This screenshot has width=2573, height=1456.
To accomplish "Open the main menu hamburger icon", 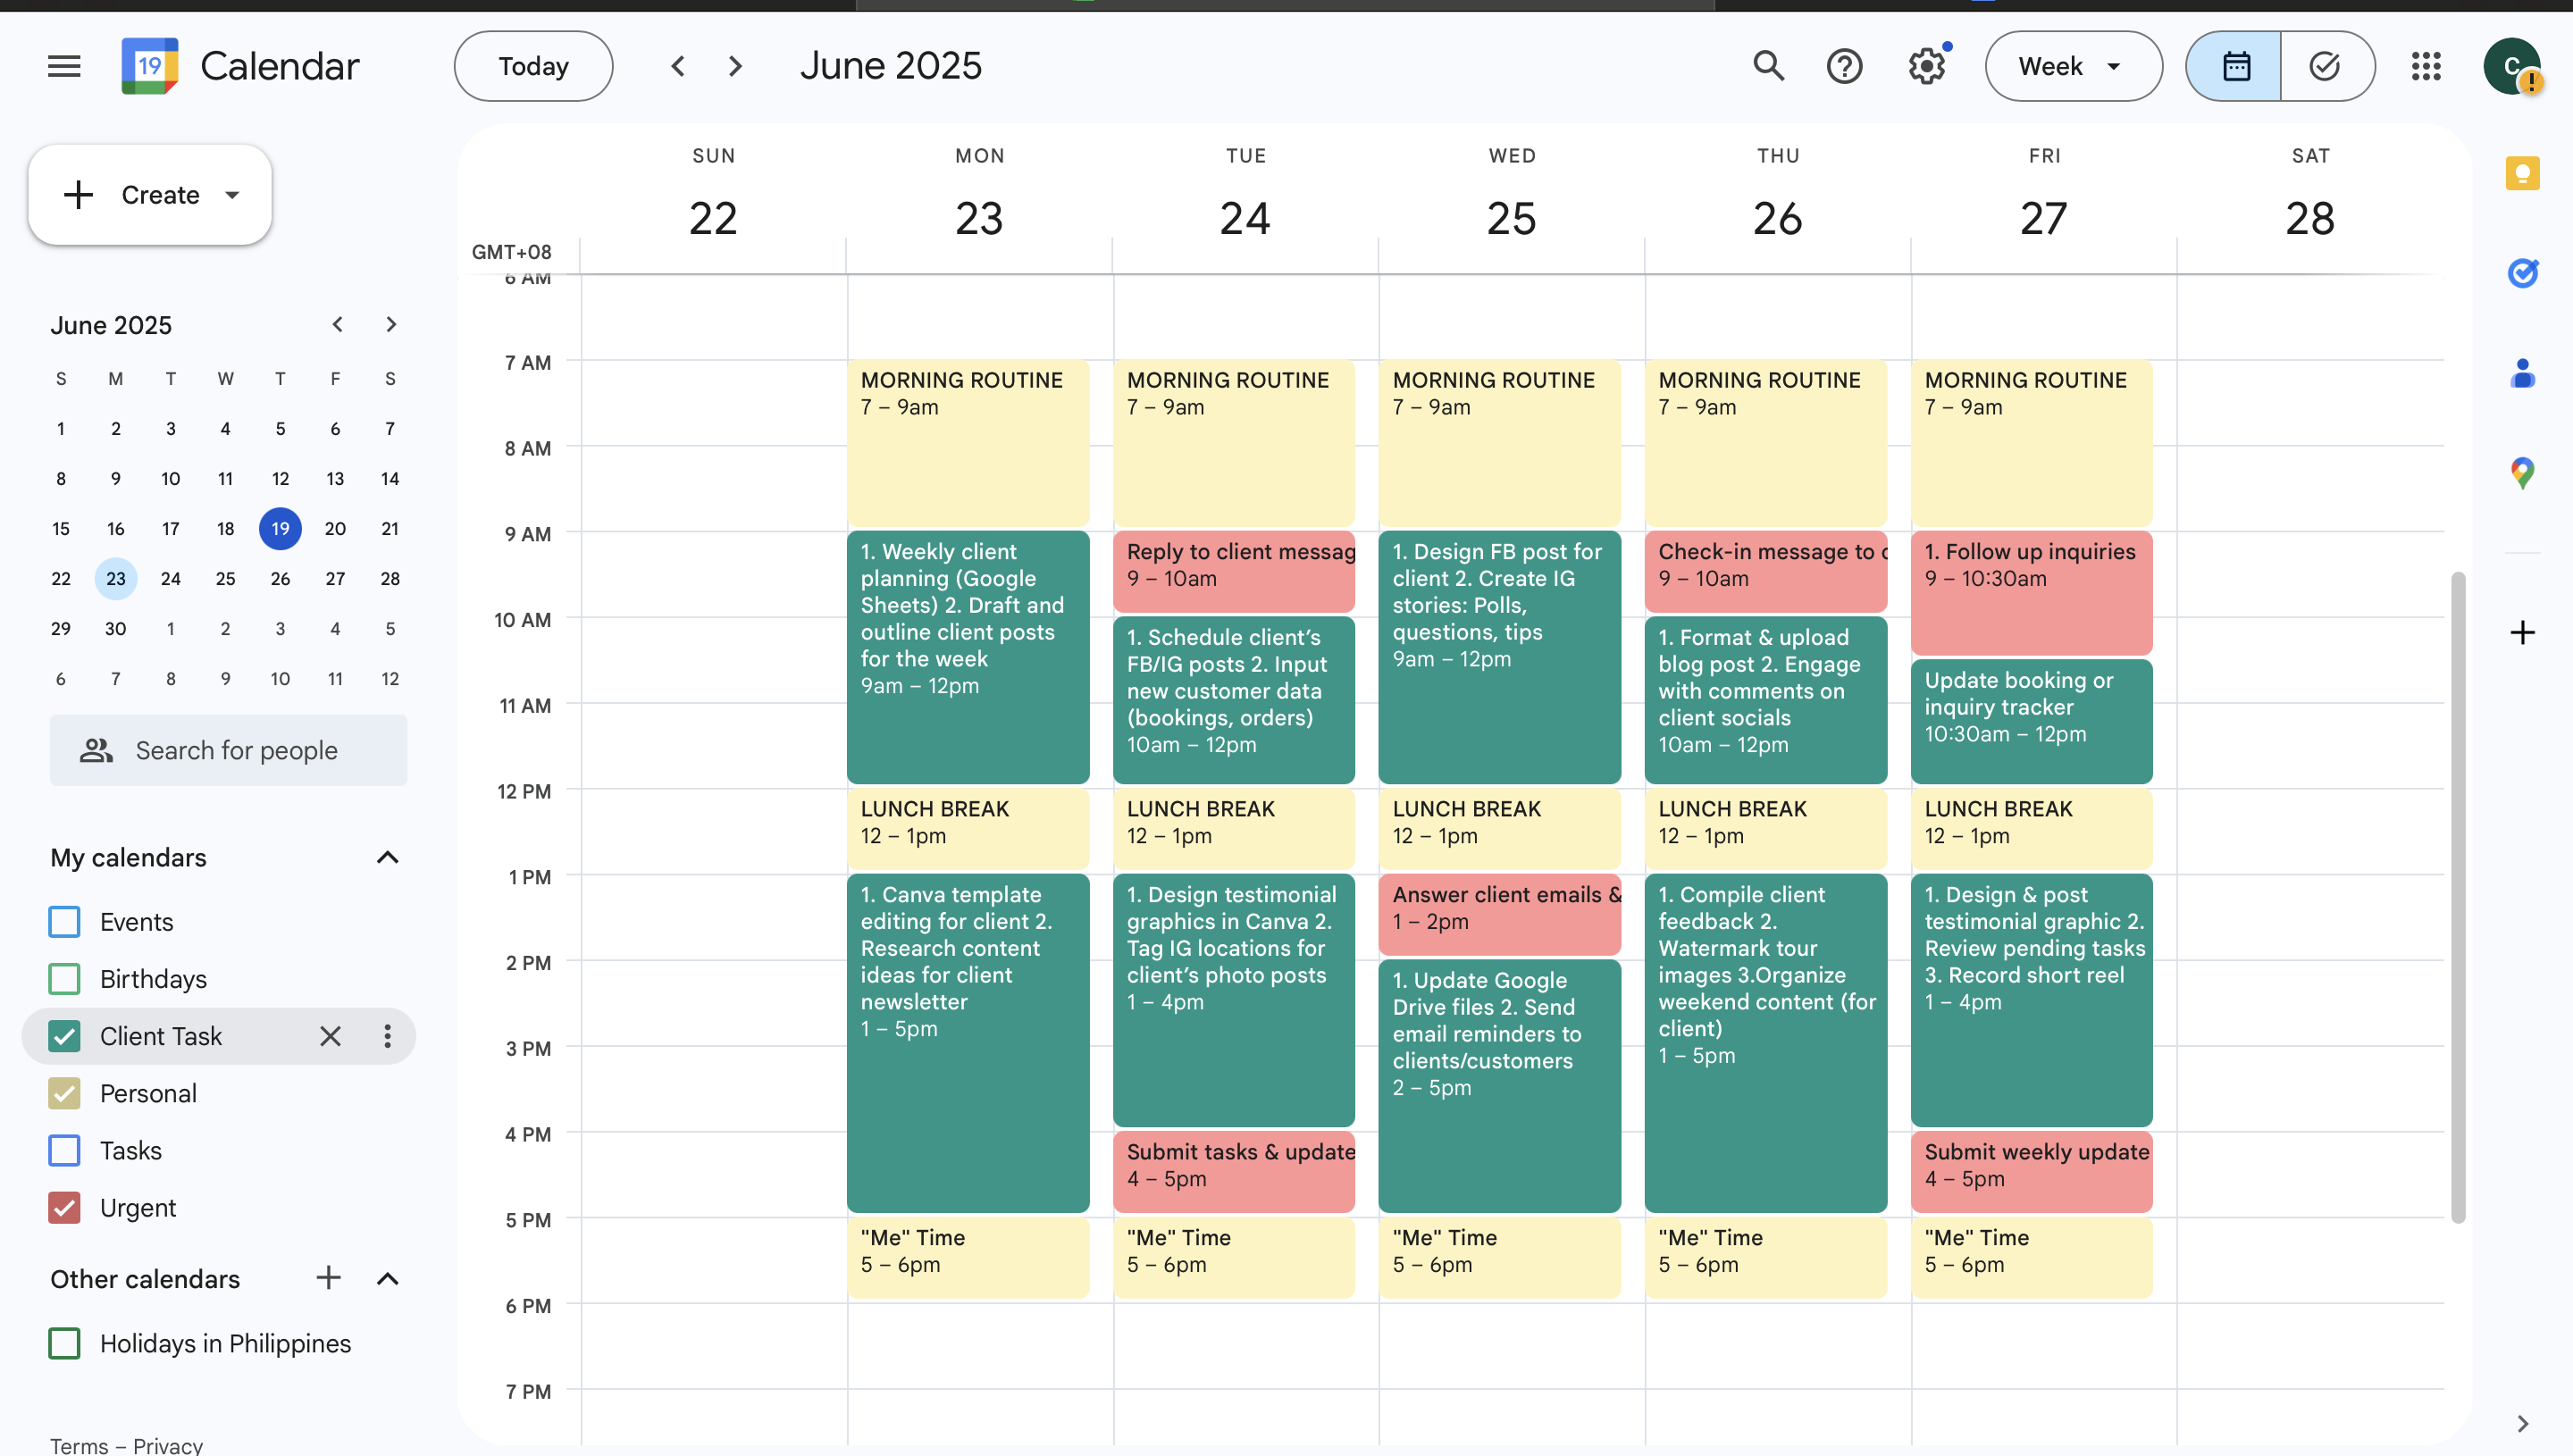I will pos(64,66).
